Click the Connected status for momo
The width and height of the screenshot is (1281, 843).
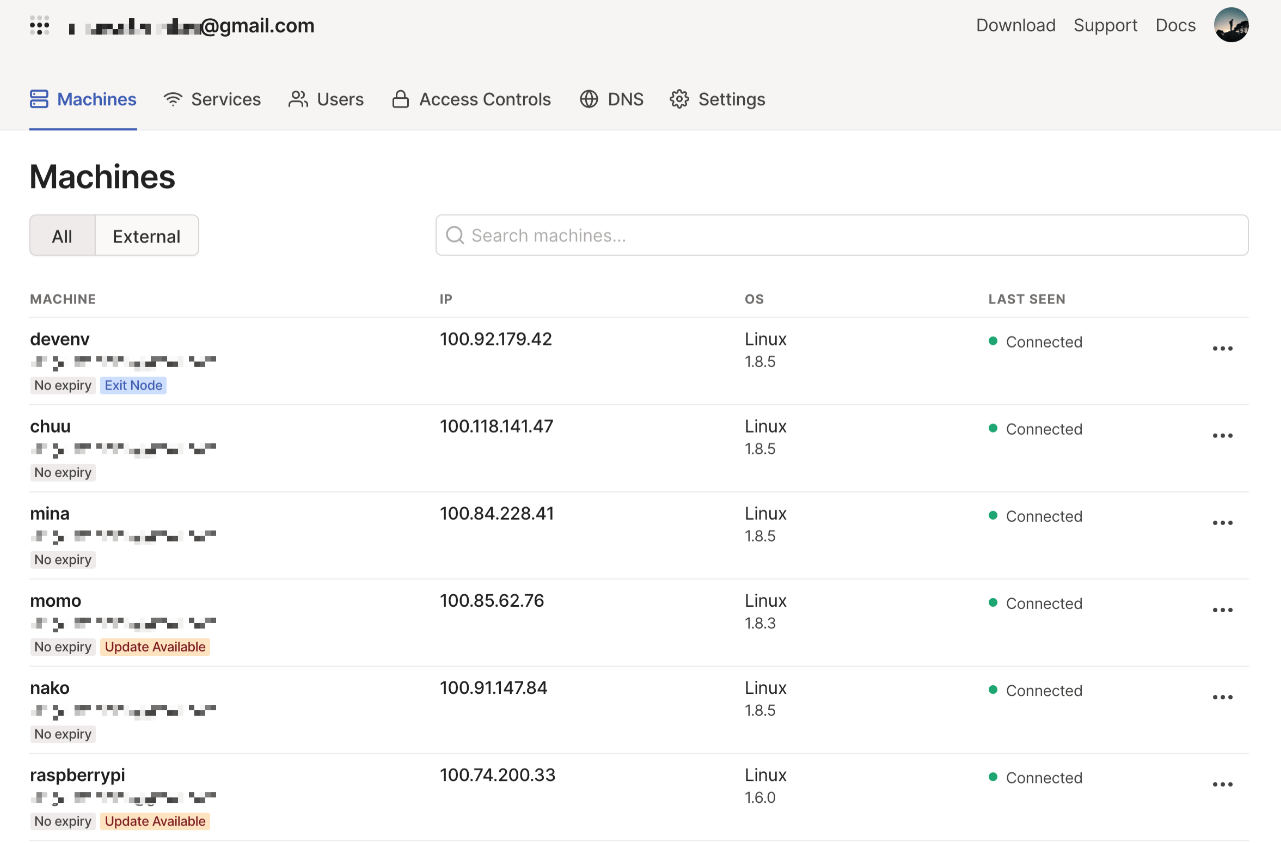[1036, 603]
